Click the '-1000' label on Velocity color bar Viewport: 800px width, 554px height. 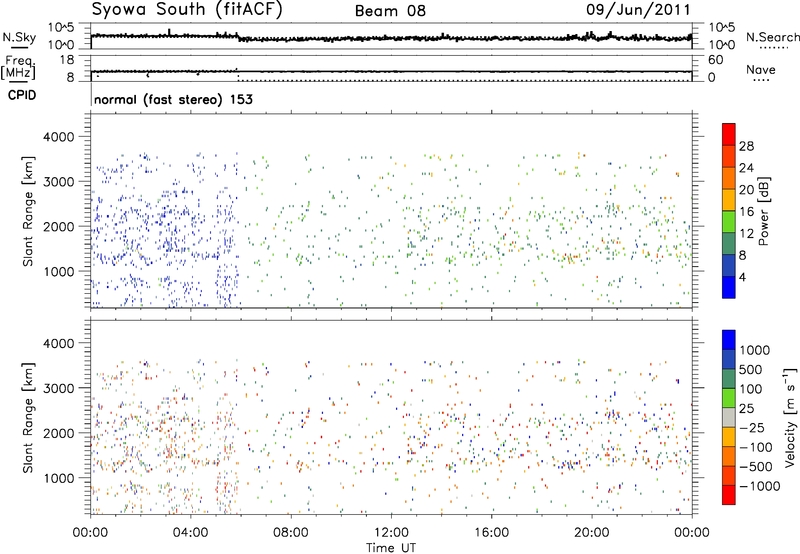click(760, 486)
